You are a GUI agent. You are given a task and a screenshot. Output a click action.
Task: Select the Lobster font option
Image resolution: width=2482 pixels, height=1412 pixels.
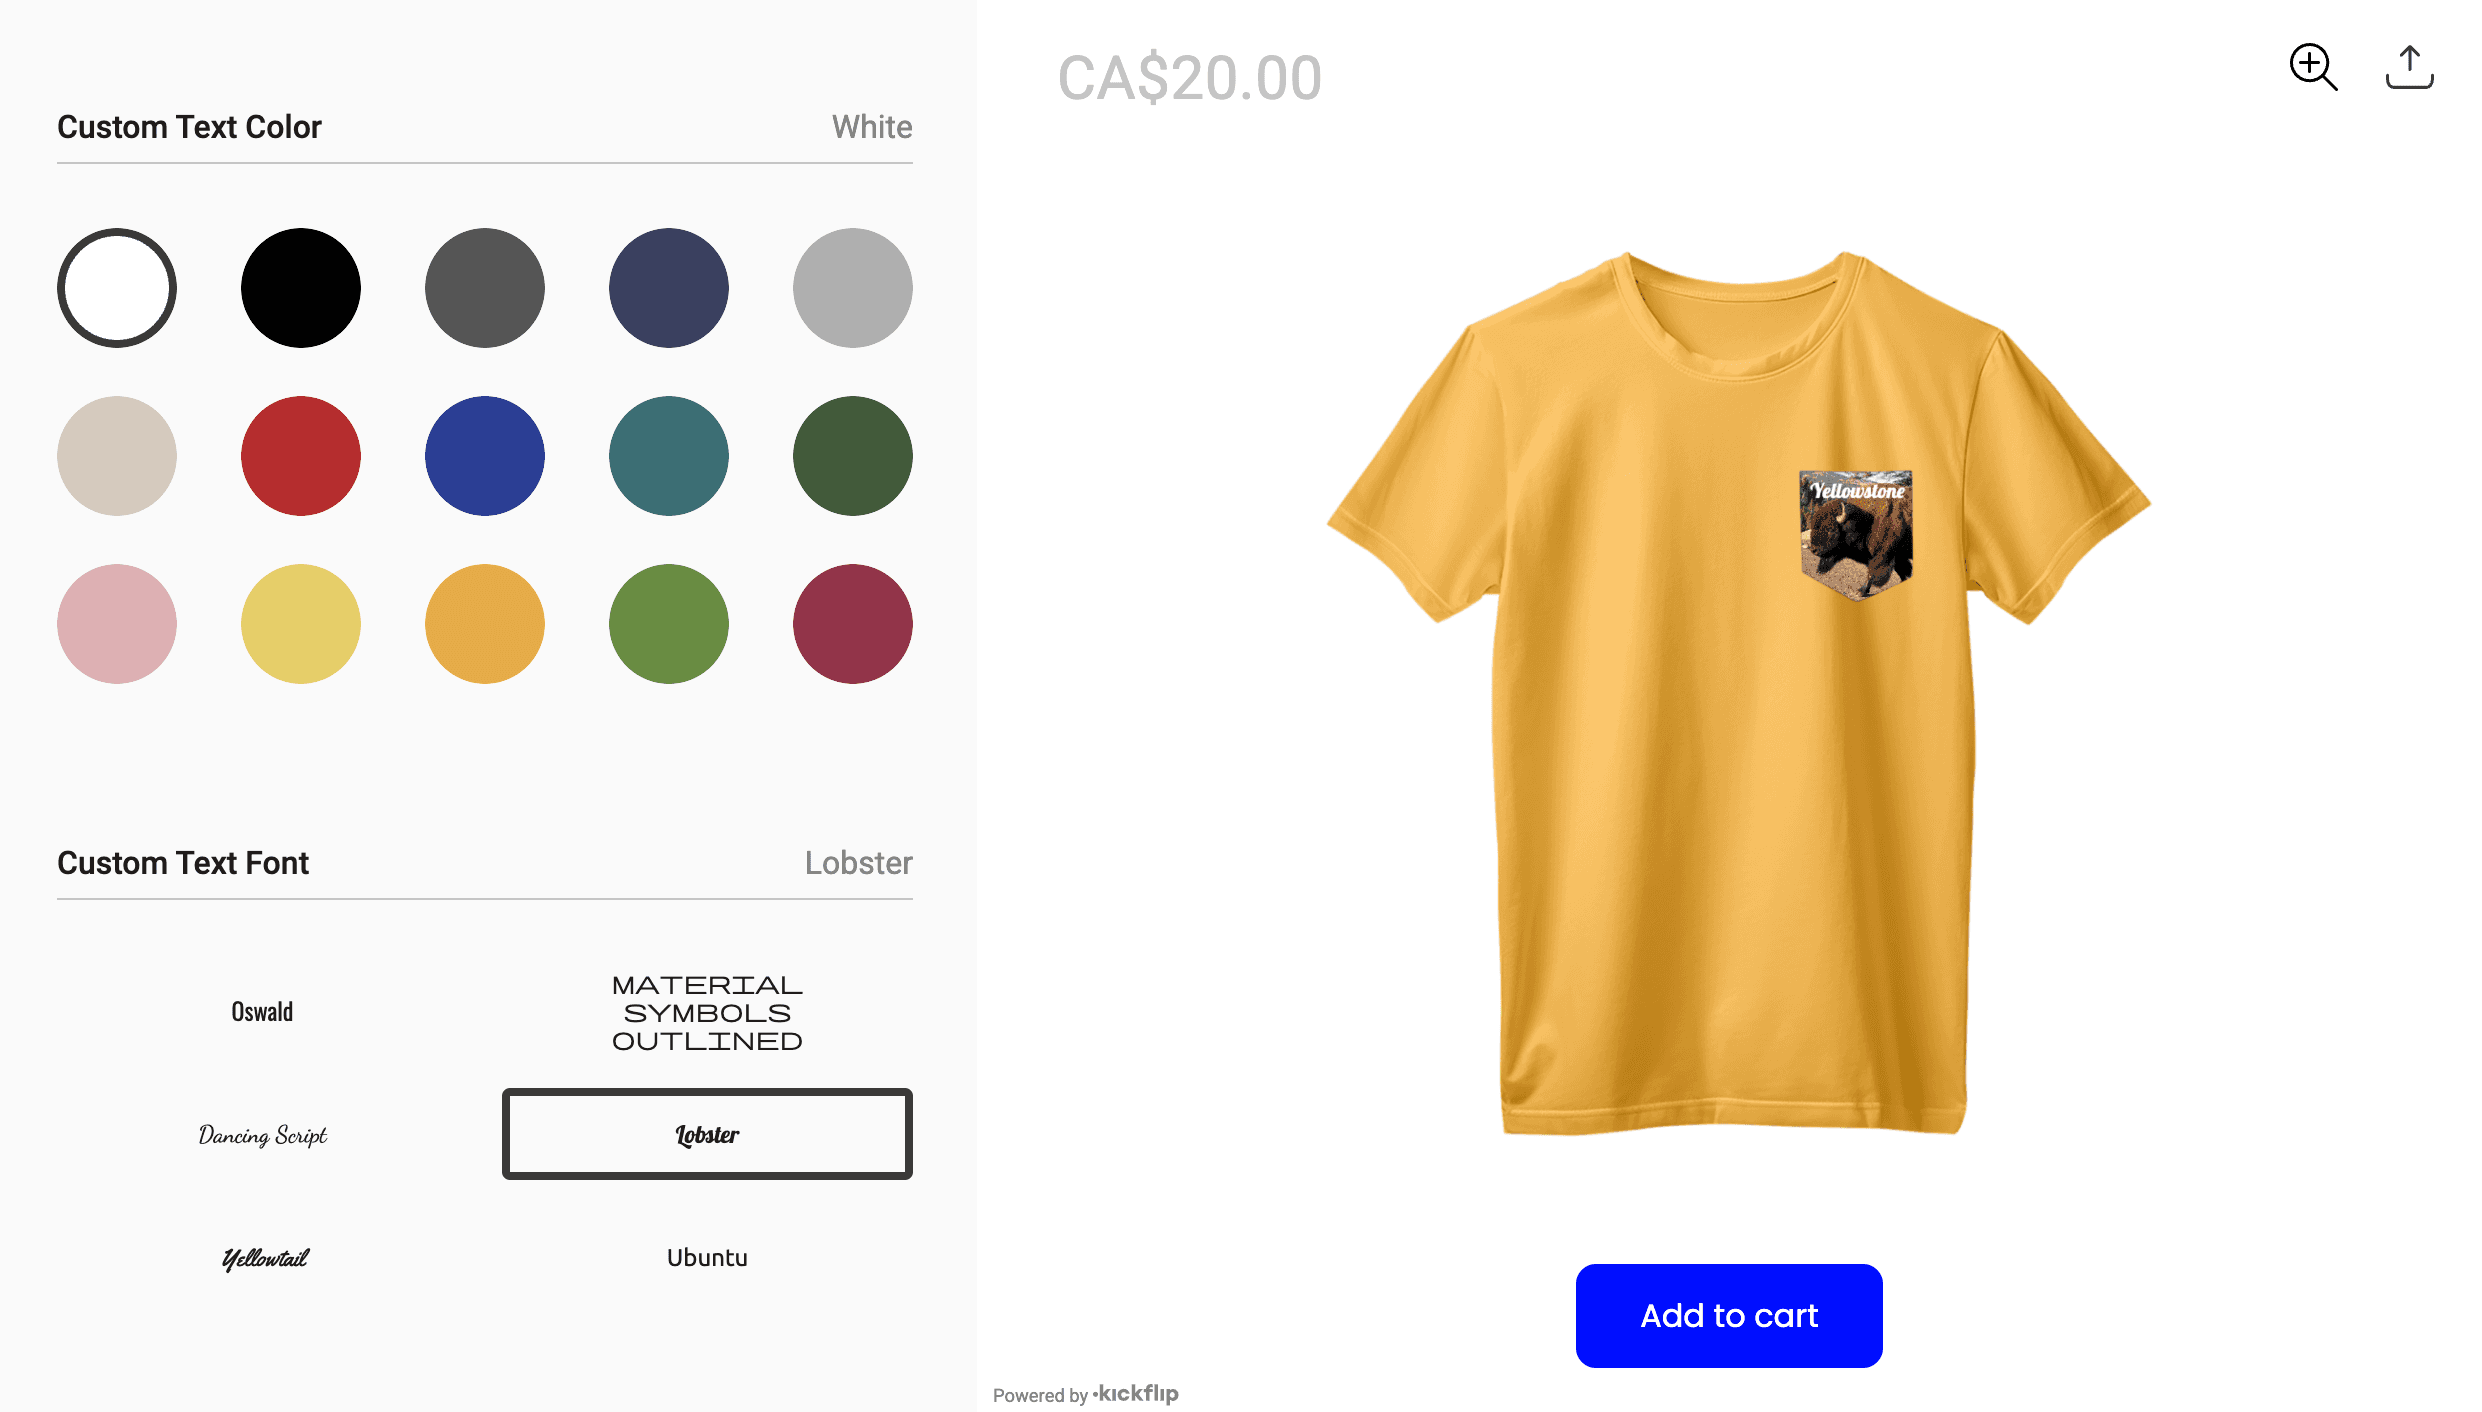[x=707, y=1134]
